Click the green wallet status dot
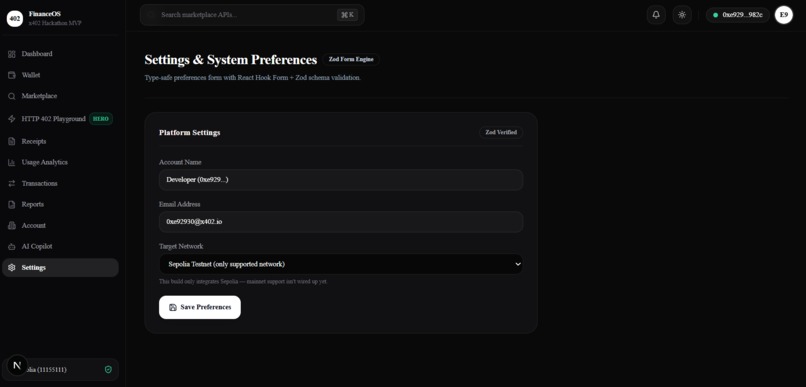Viewport: 806px width, 387px height. (715, 15)
